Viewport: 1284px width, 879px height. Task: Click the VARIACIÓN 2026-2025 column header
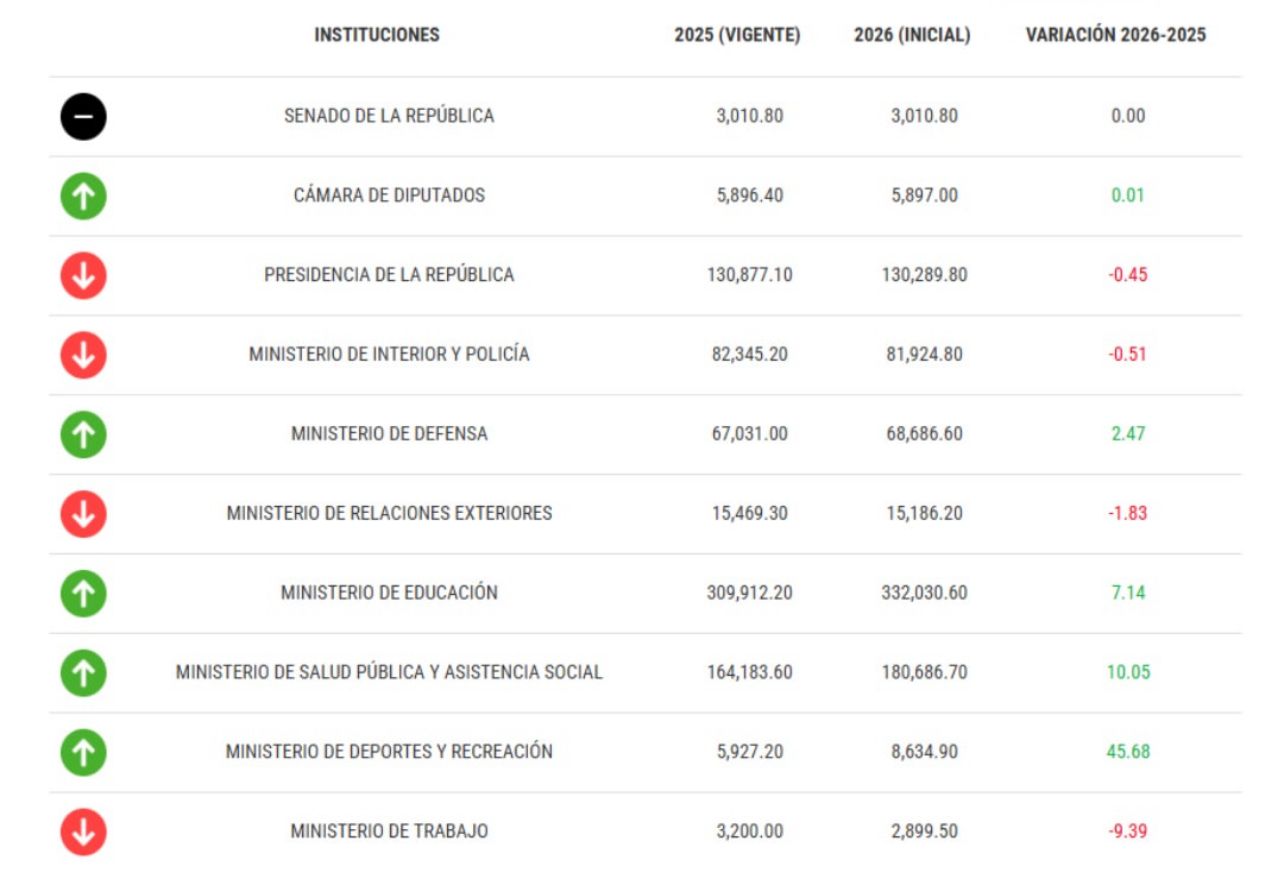point(1116,35)
